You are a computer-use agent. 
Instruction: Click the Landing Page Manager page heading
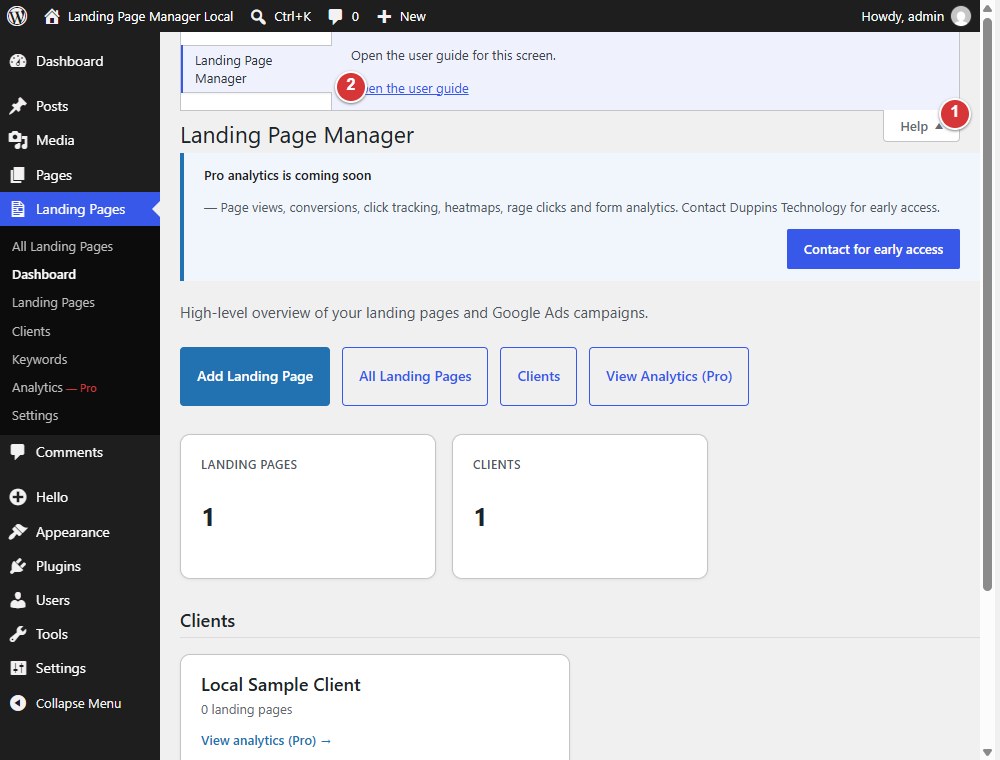[x=297, y=135]
